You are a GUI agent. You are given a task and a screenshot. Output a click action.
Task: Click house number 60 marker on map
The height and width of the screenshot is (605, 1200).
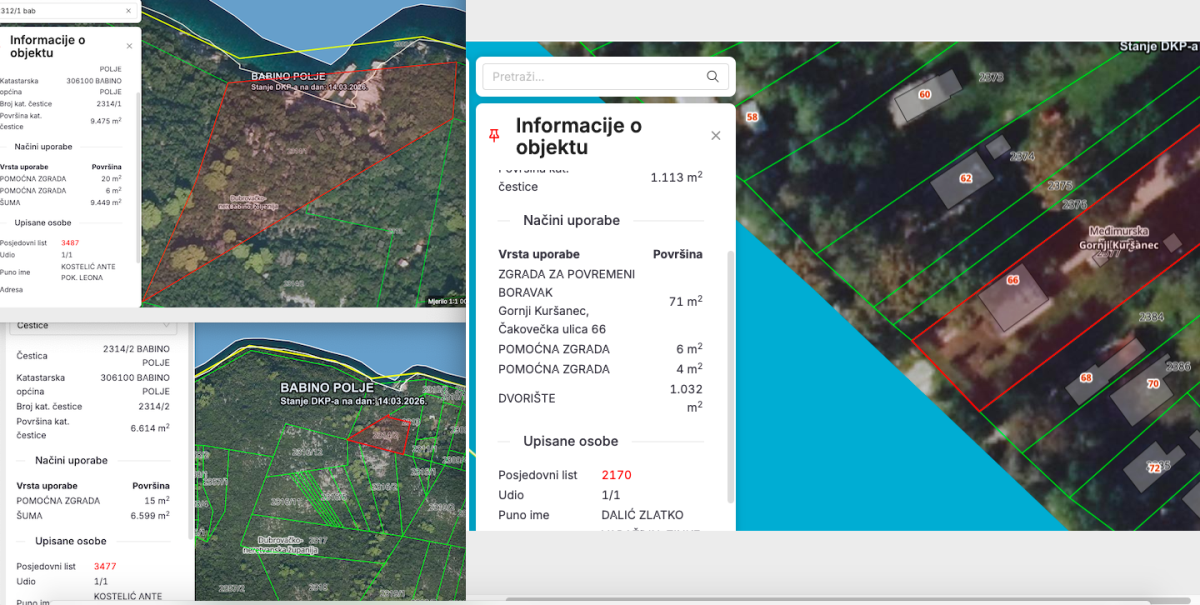(924, 95)
